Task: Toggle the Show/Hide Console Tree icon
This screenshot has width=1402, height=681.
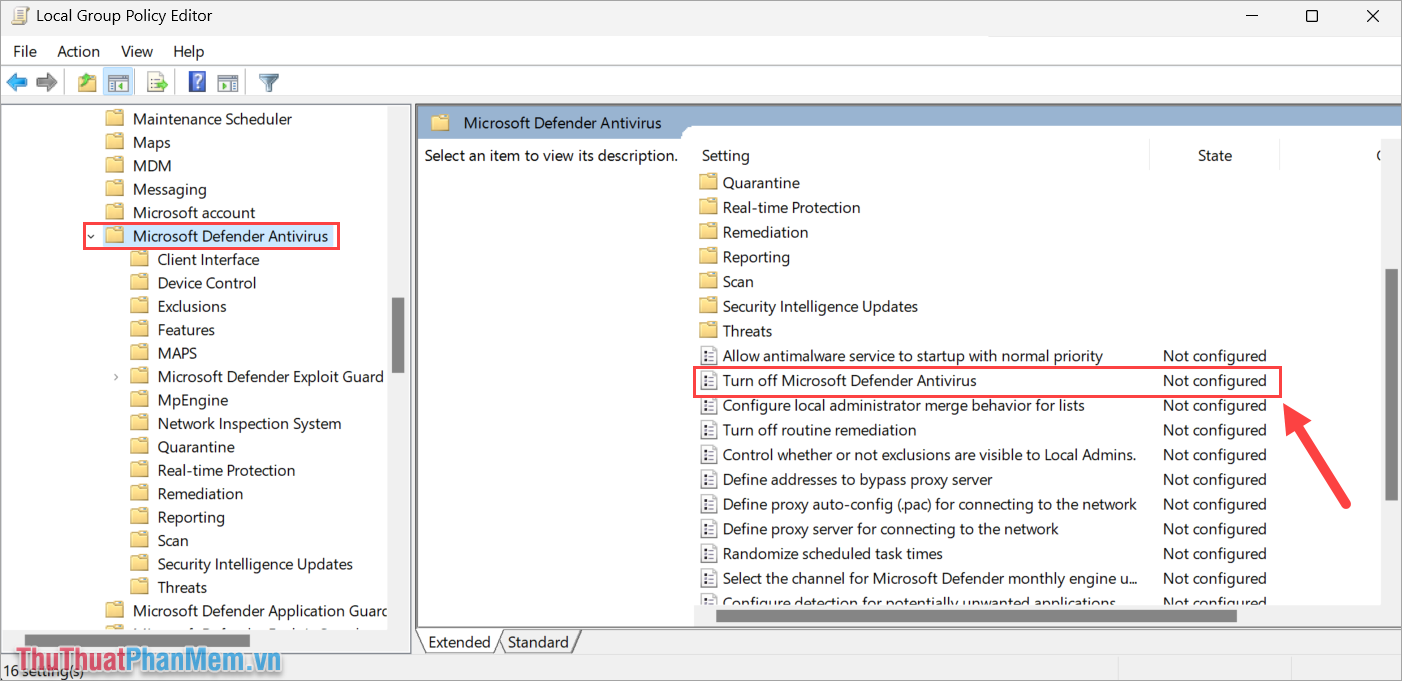Action: point(118,81)
